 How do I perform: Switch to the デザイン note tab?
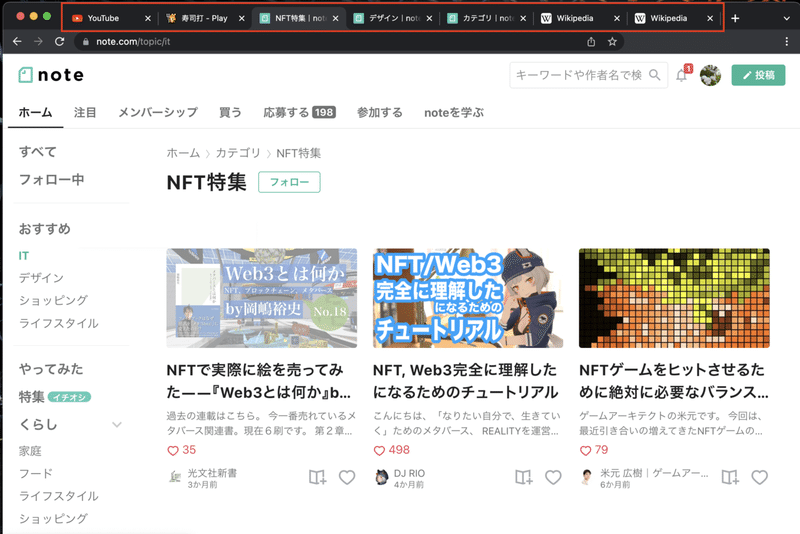[392, 18]
